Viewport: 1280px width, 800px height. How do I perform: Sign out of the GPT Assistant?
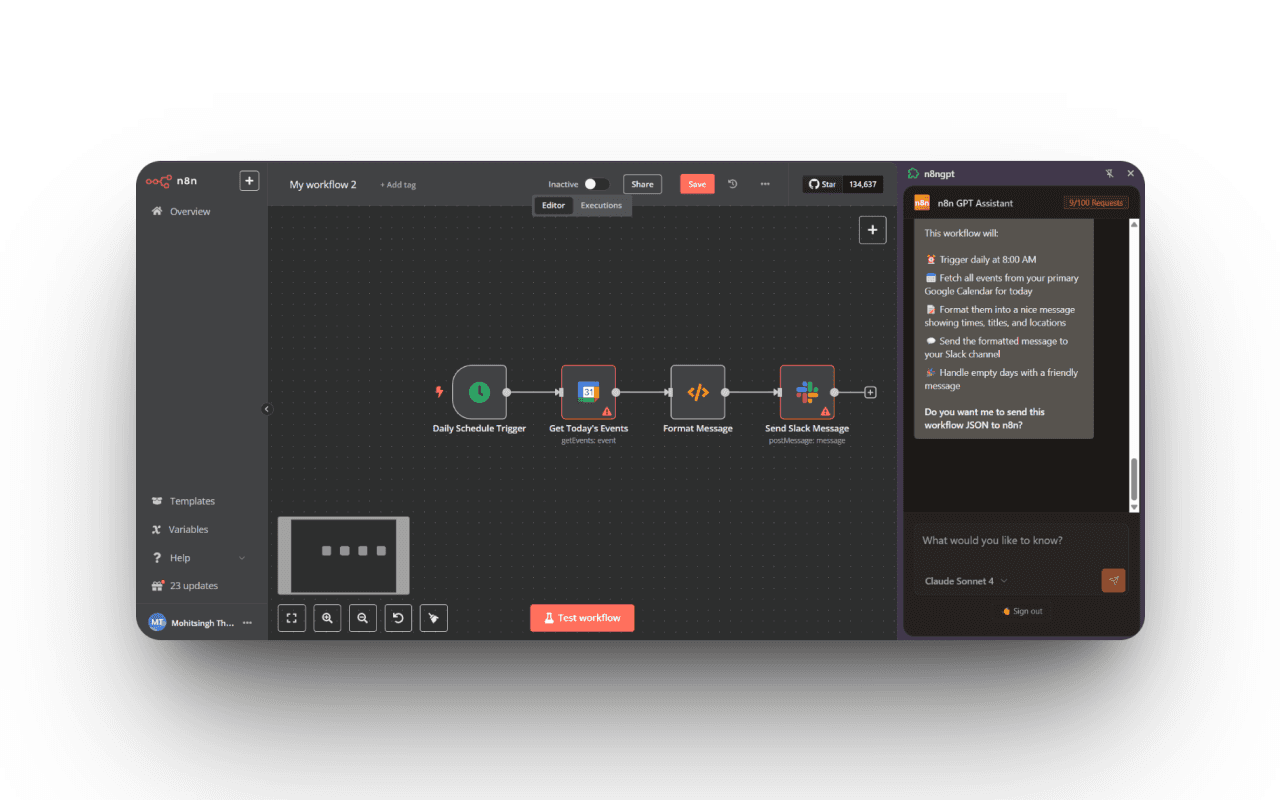pyautogui.click(x=1022, y=610)
